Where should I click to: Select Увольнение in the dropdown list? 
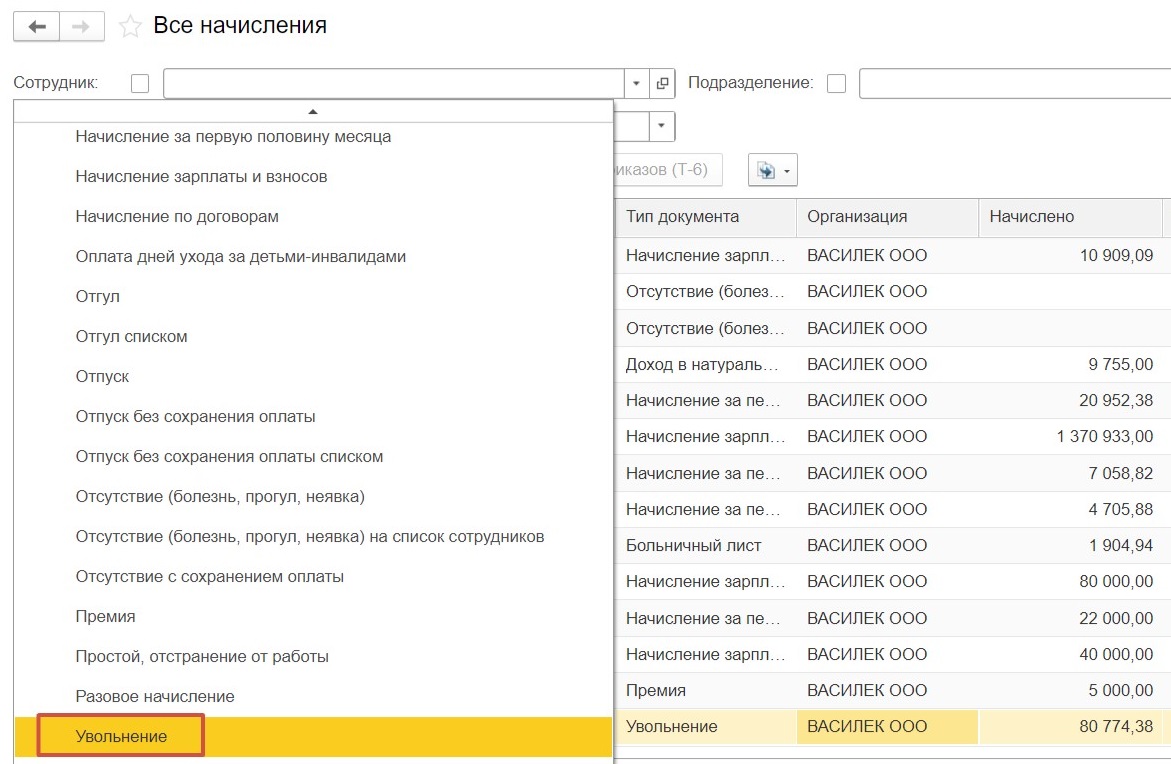tap(313, 736)
